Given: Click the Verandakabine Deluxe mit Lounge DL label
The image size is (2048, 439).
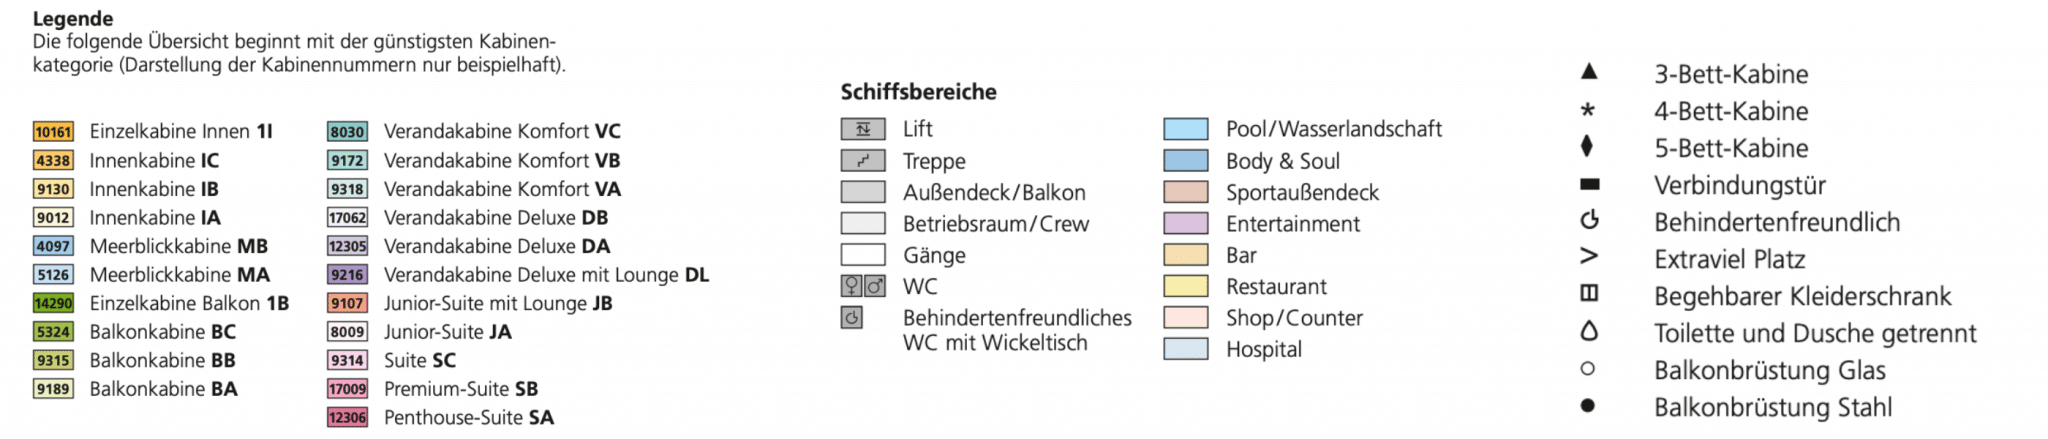Looking at the screenshot, I should click(547, 275).
